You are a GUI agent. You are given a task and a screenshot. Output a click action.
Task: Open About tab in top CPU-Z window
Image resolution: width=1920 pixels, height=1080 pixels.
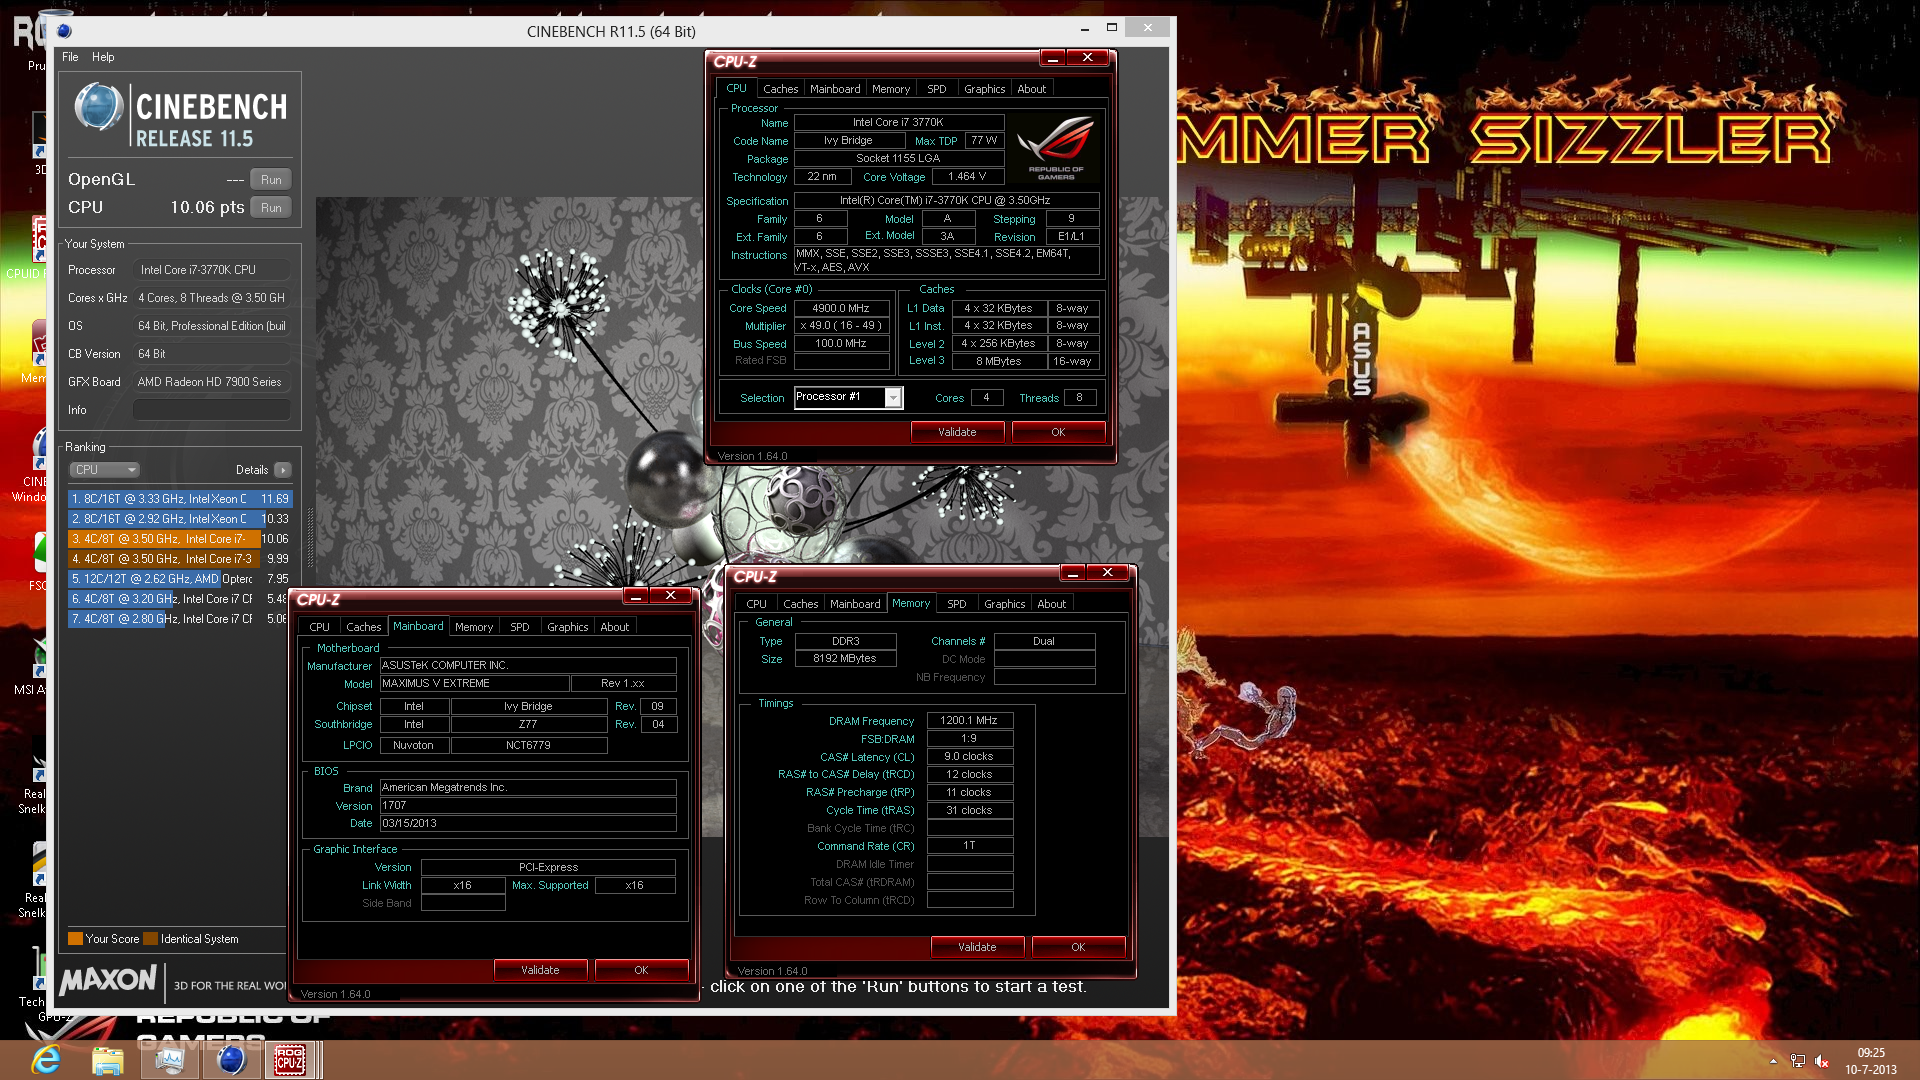[1031, 89]
